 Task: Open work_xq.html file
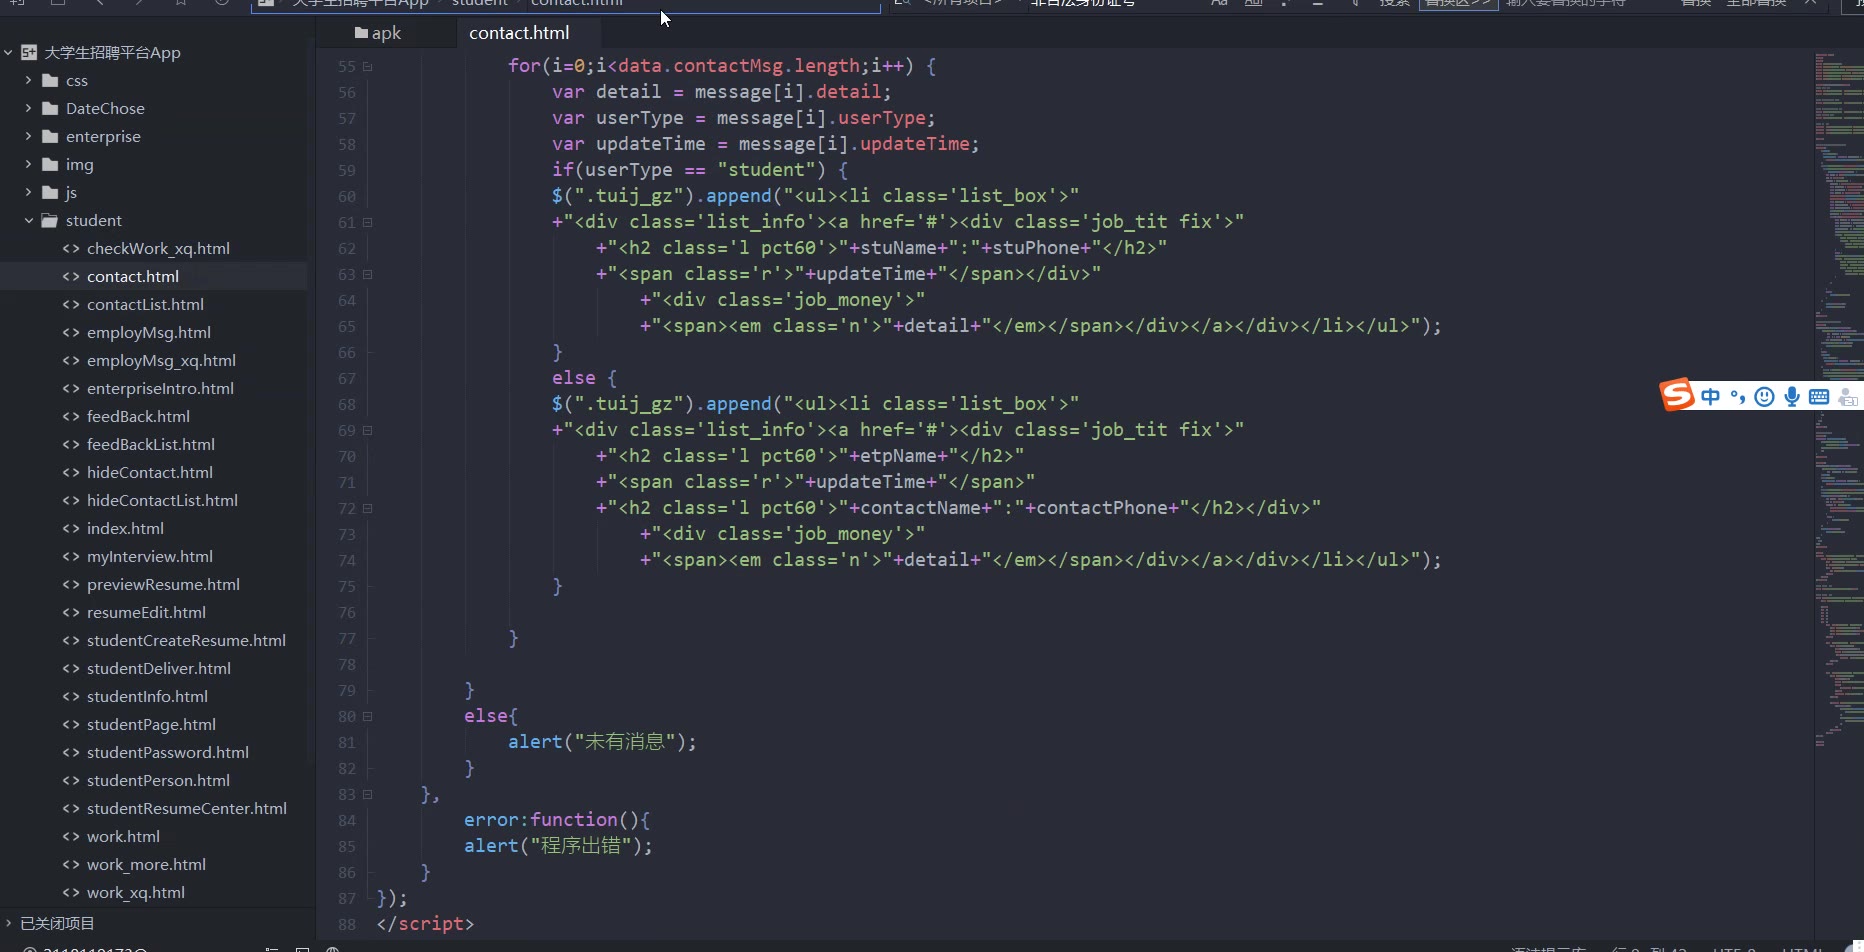pos(135,892)
